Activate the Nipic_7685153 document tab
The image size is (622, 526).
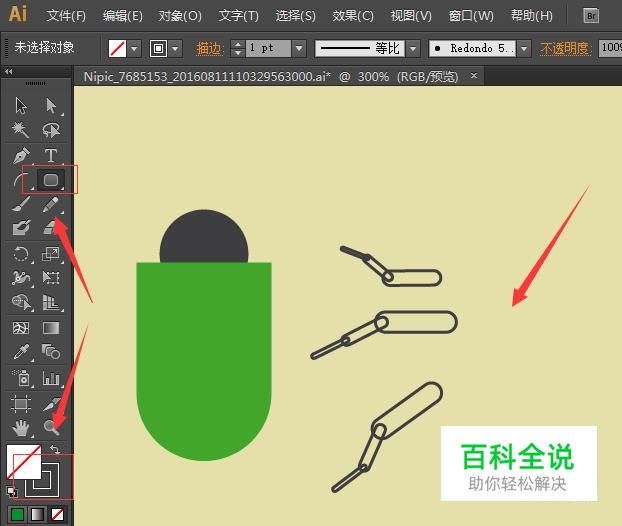coord(271,76)
